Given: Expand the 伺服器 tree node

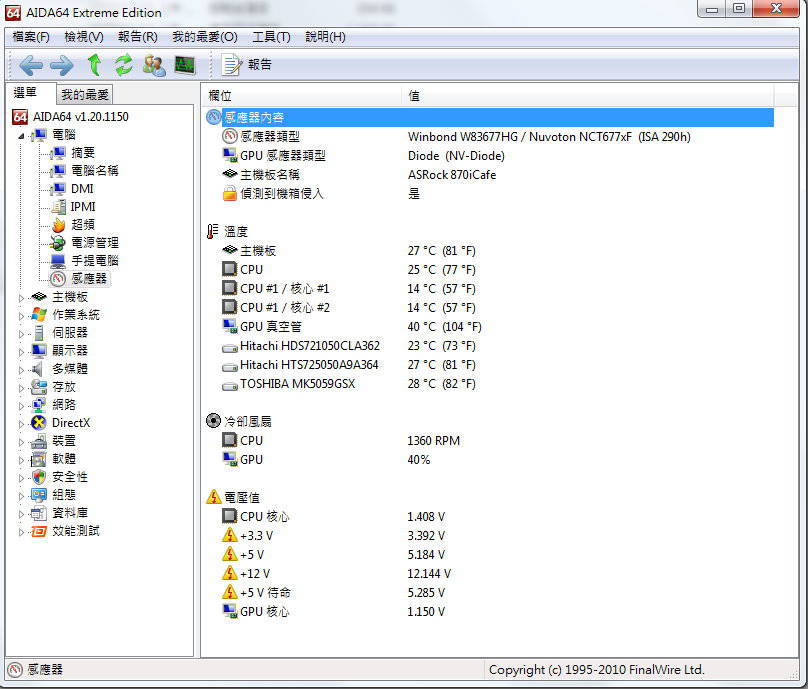Looking at the screenshot, I should (x=21, y=334).
